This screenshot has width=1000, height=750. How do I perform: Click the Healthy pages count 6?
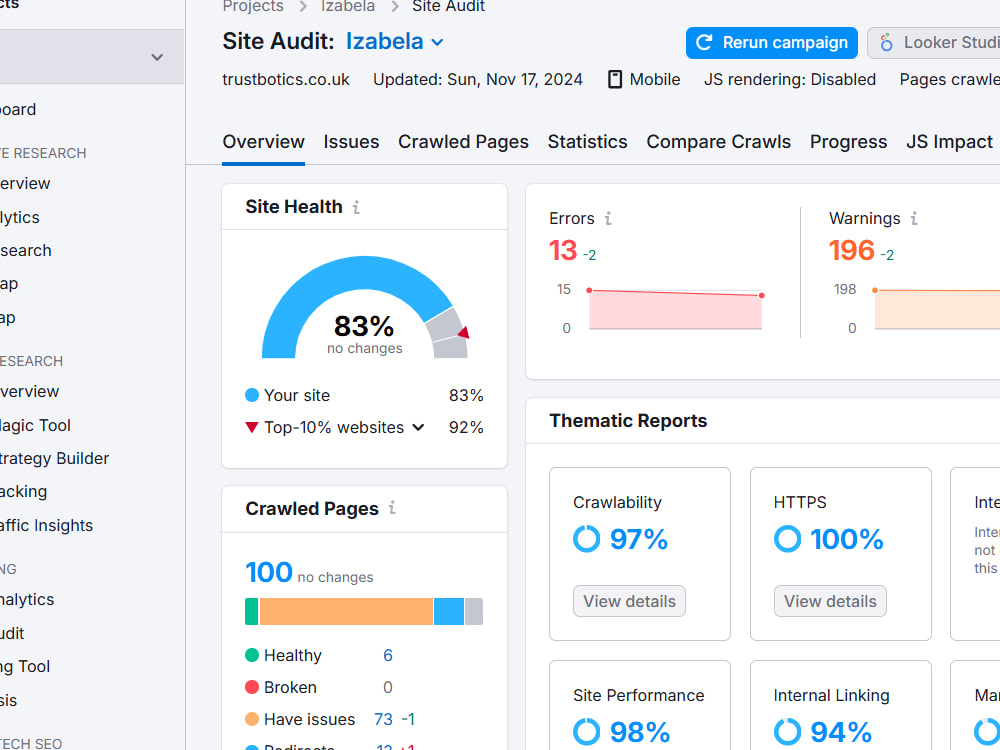point(388,655)
